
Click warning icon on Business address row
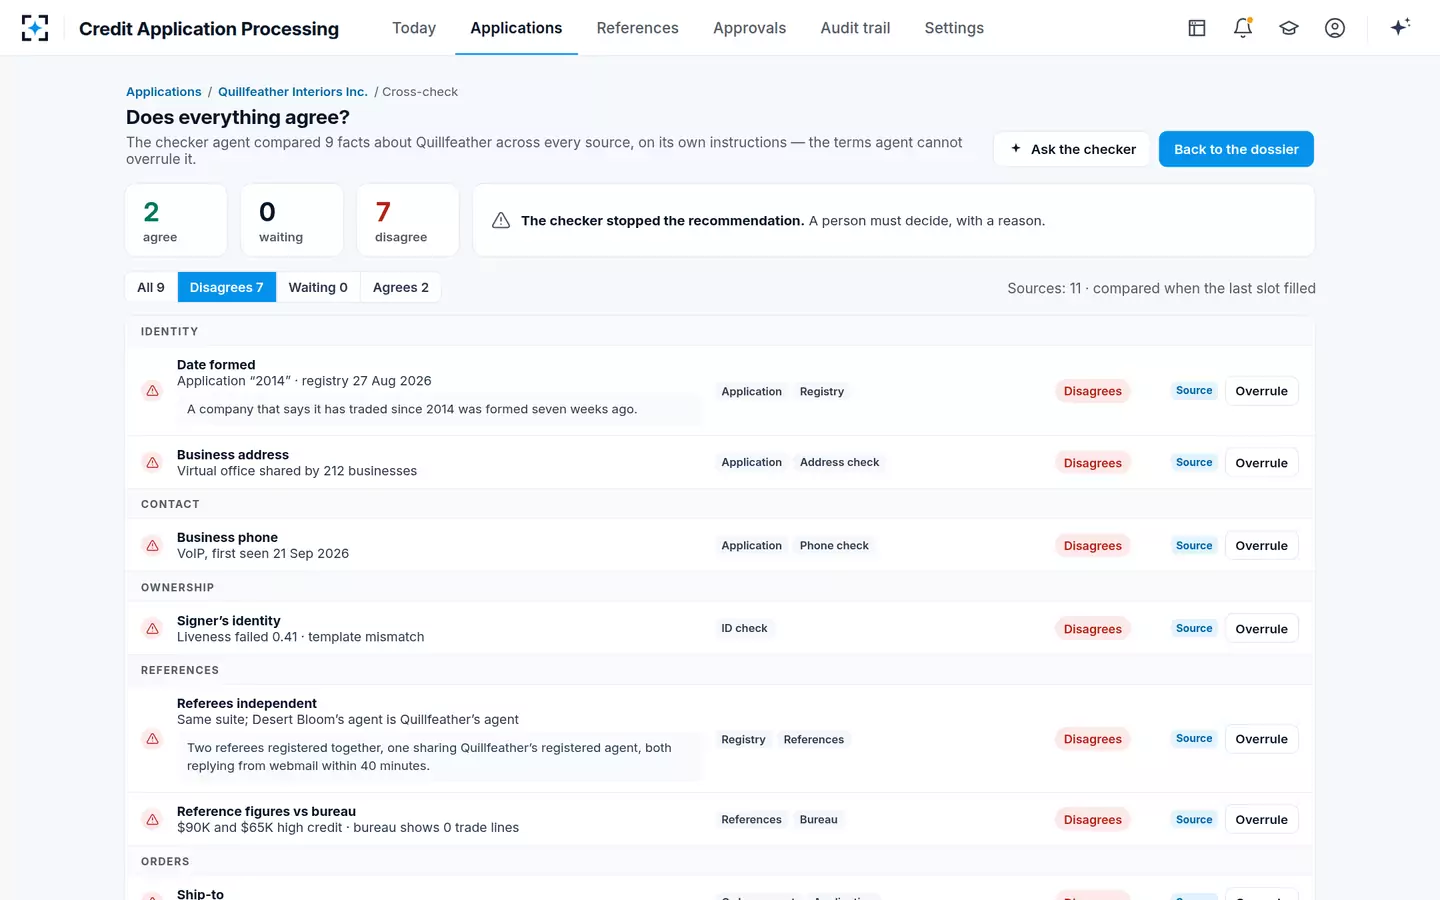tap(152, 463)
